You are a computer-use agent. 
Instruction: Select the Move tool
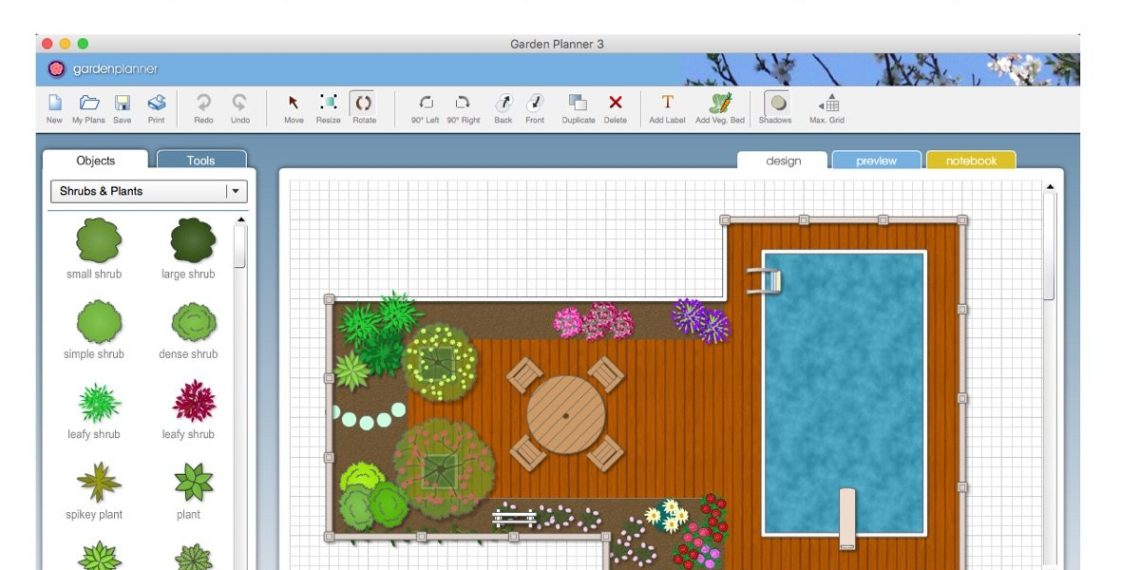pos(293,104)
